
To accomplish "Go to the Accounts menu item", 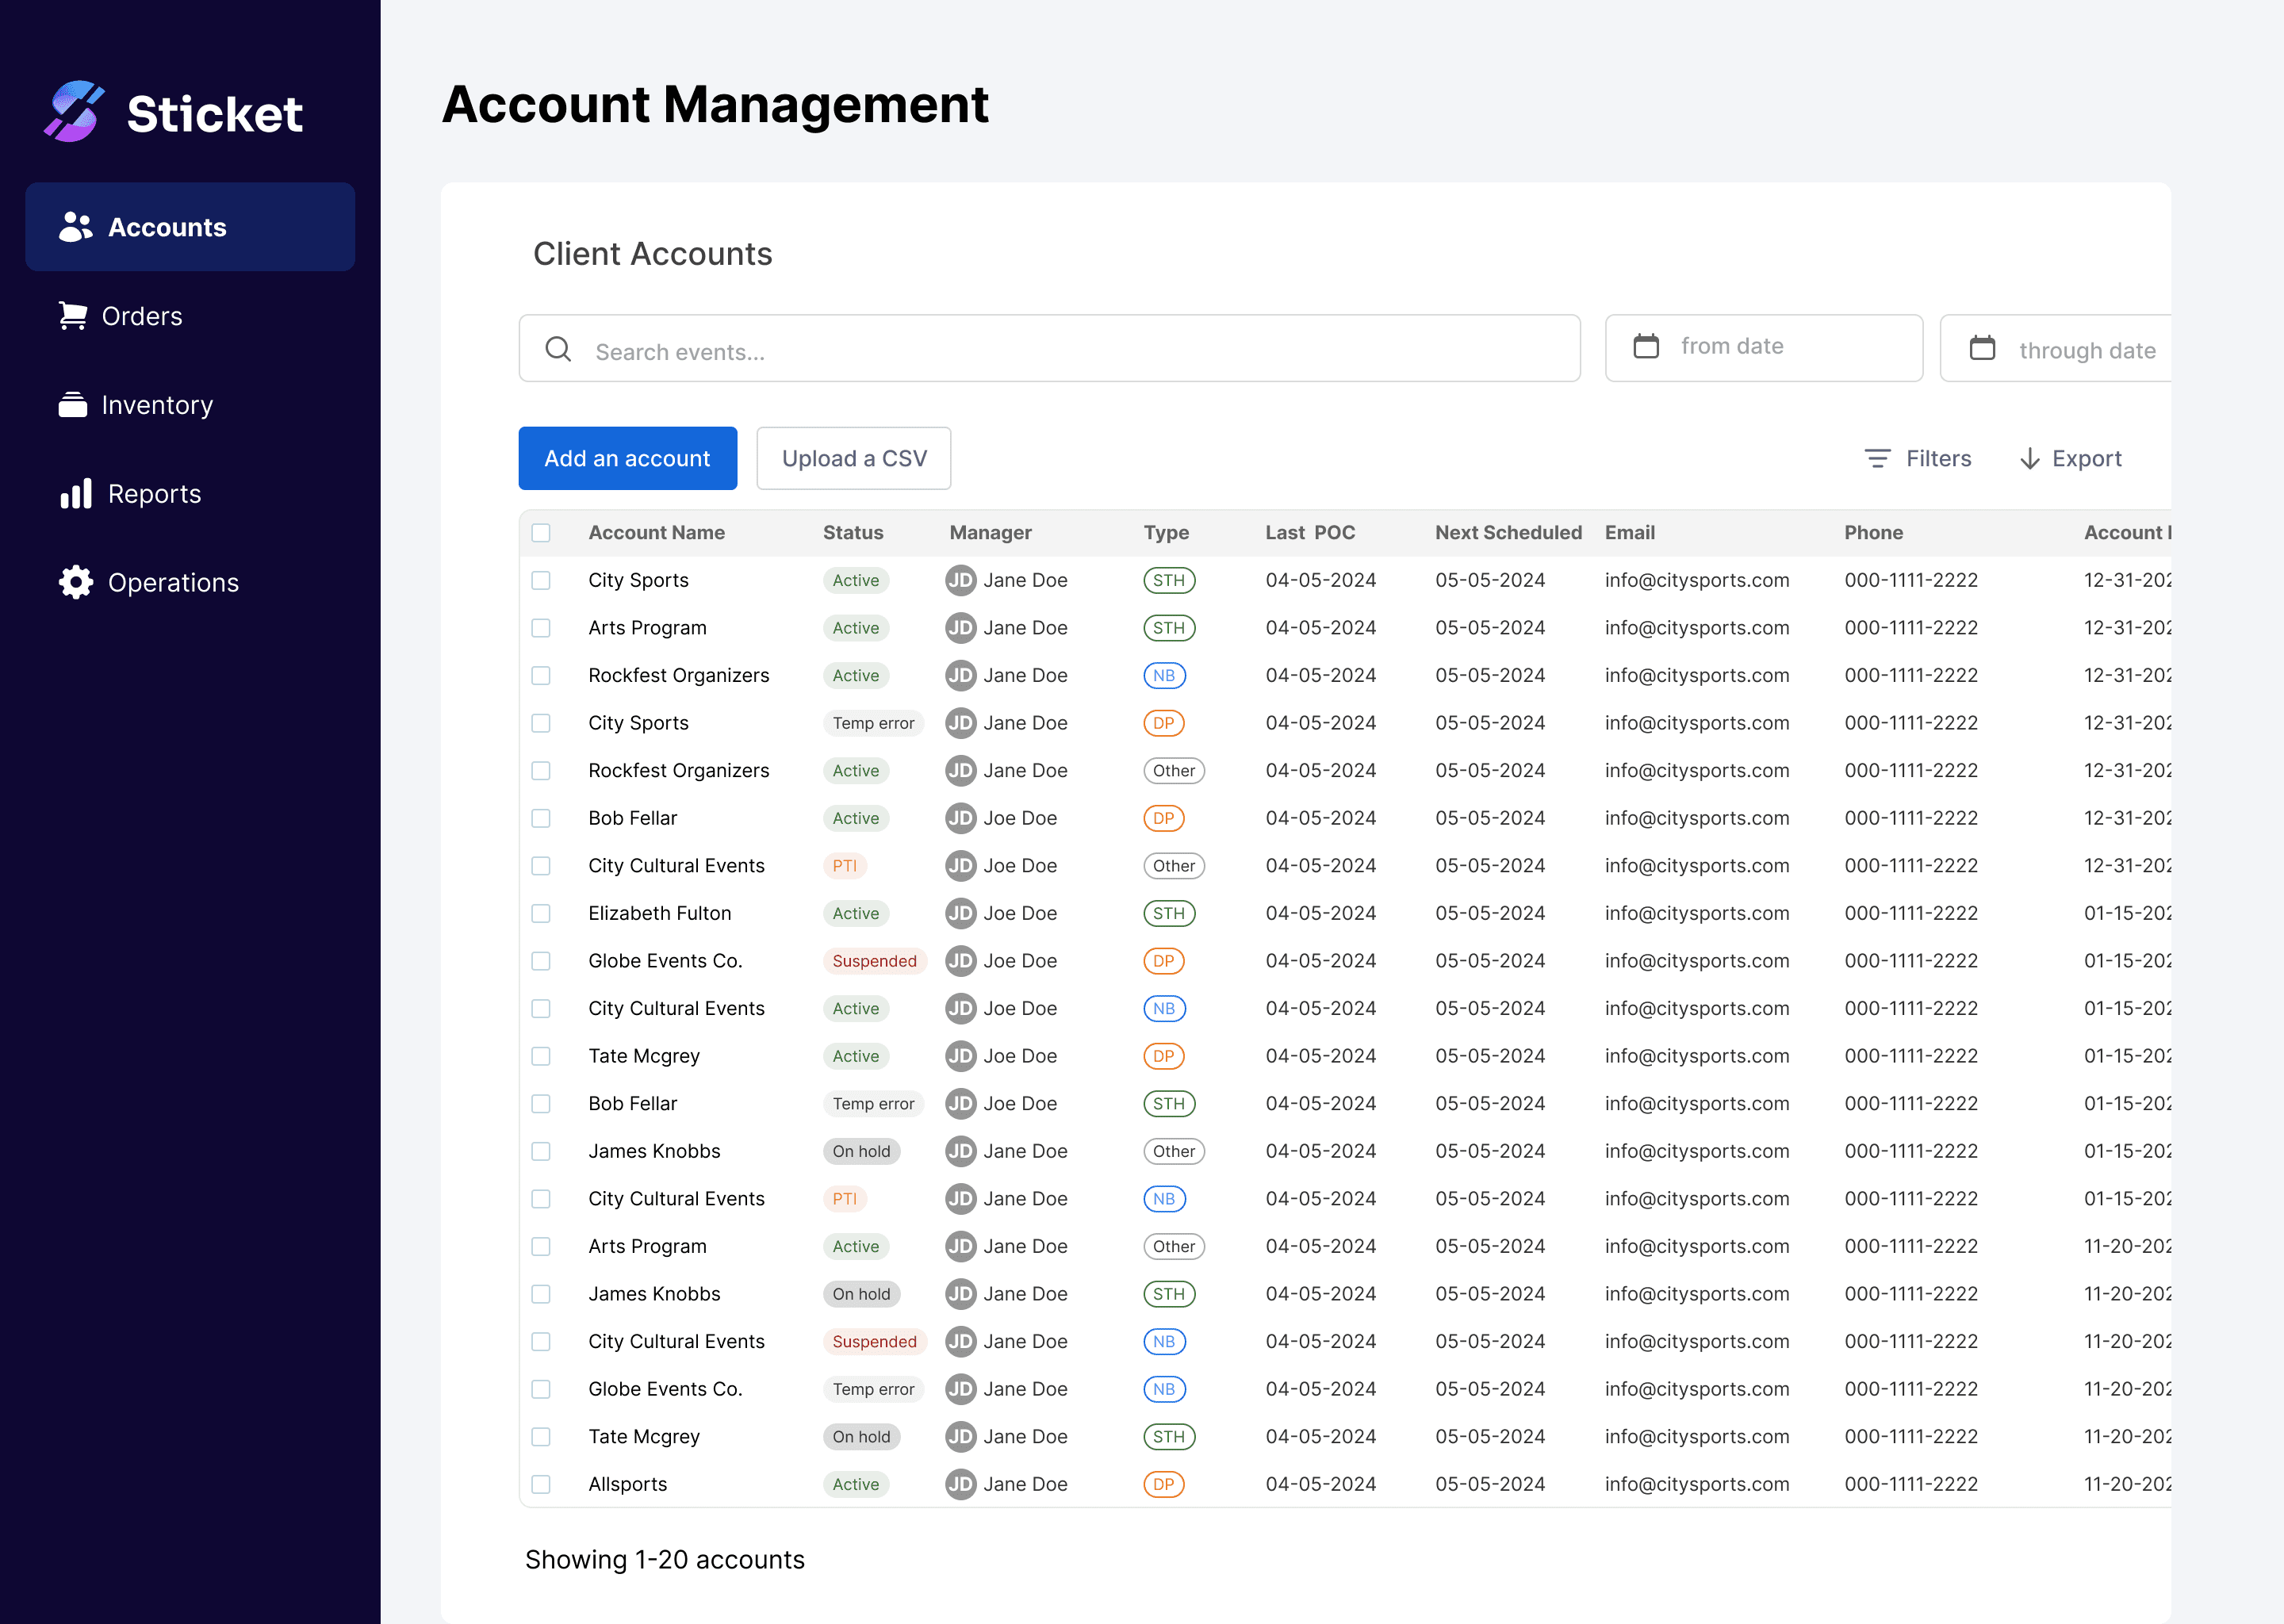I will tap(190, 227).
